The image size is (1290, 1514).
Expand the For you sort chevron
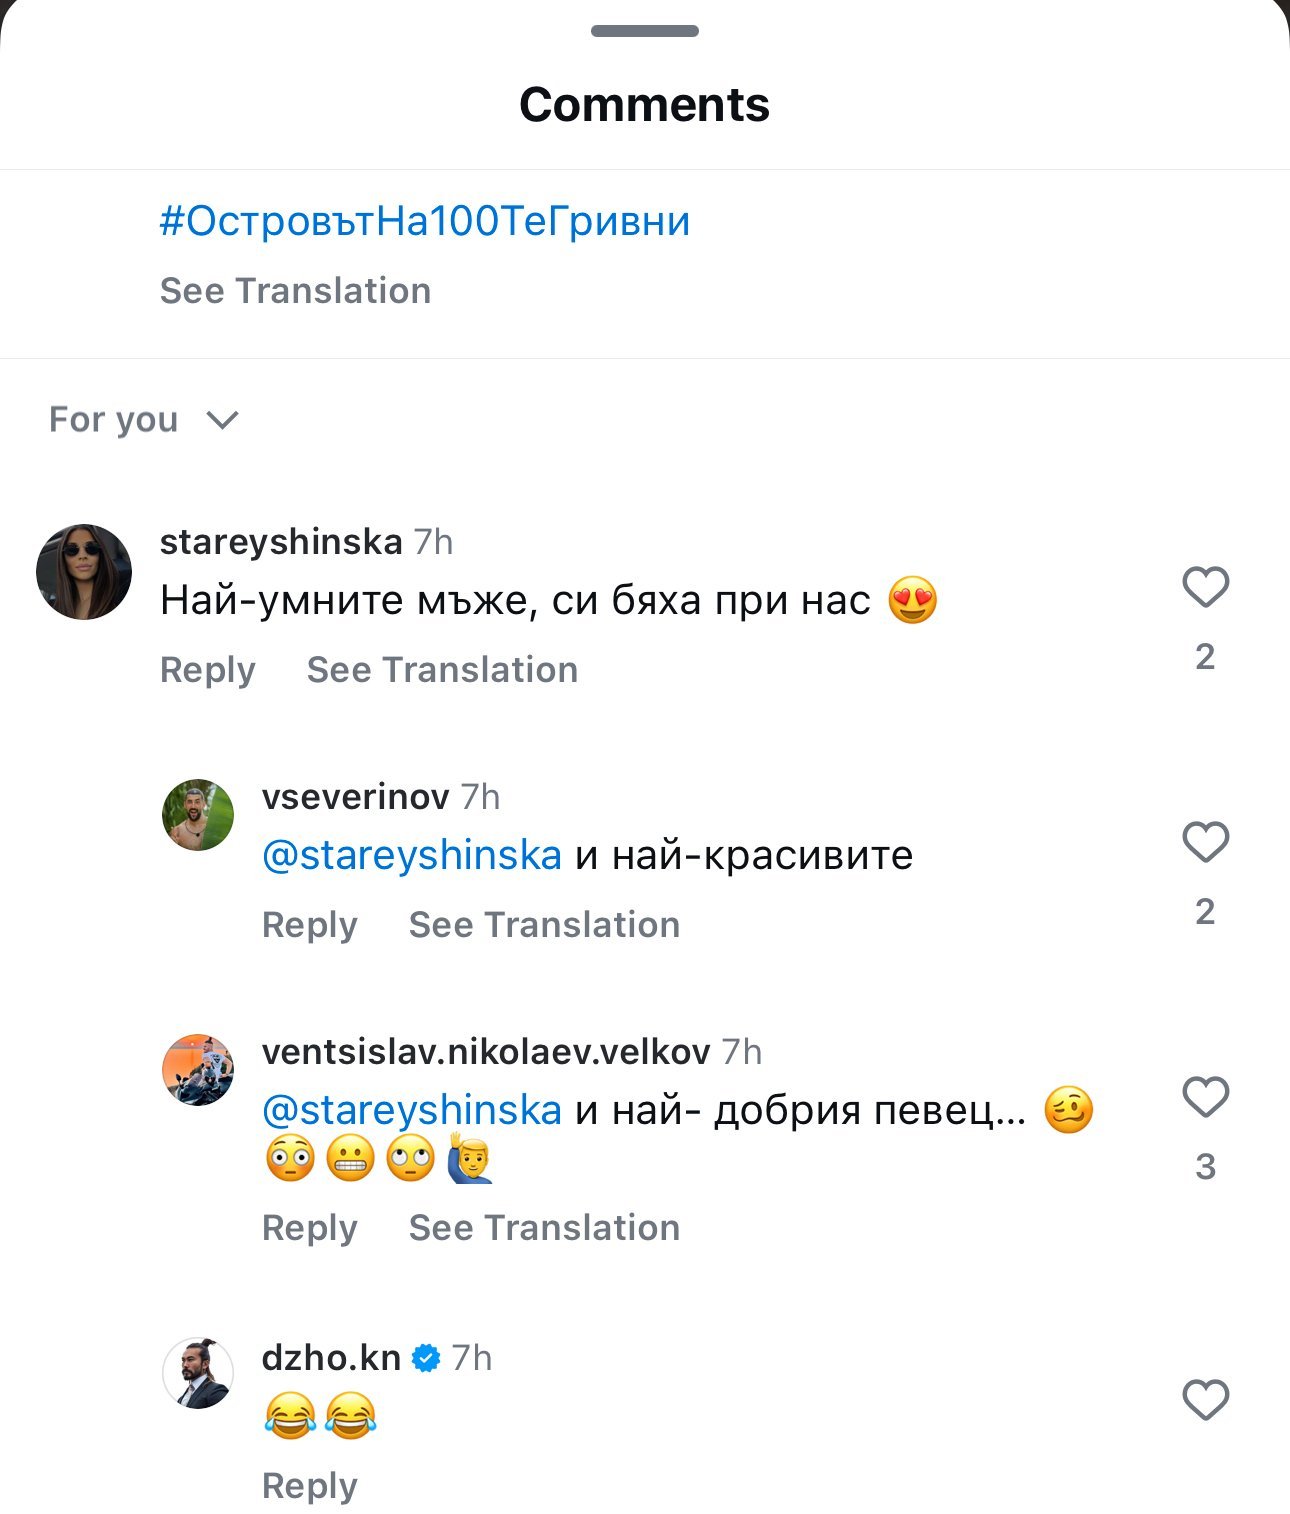(222, 420)
